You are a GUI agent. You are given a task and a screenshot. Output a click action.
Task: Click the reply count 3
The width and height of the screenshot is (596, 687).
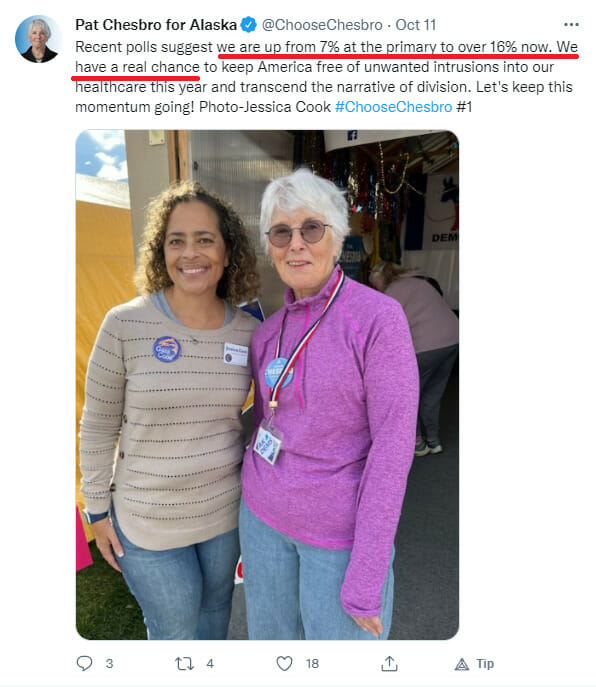pyautogui.click(x=109, y=664)
